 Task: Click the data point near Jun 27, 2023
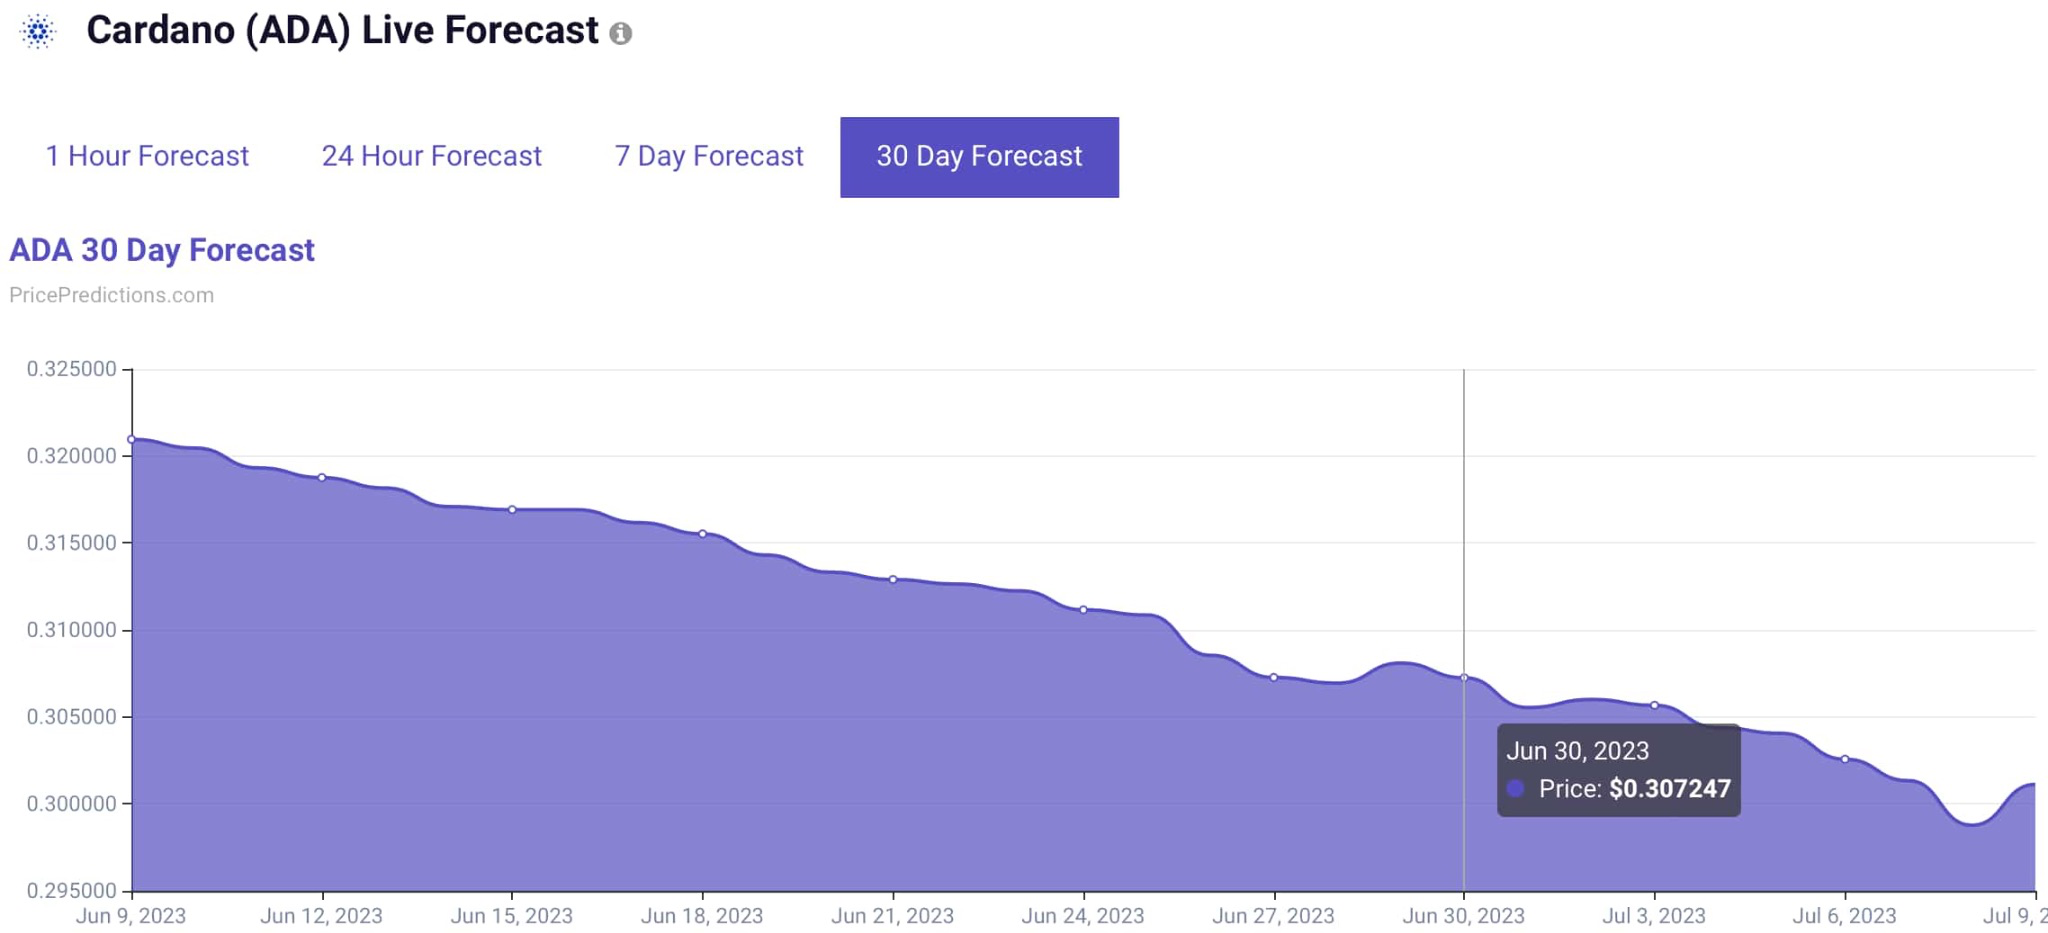(x=1274, y=677)
